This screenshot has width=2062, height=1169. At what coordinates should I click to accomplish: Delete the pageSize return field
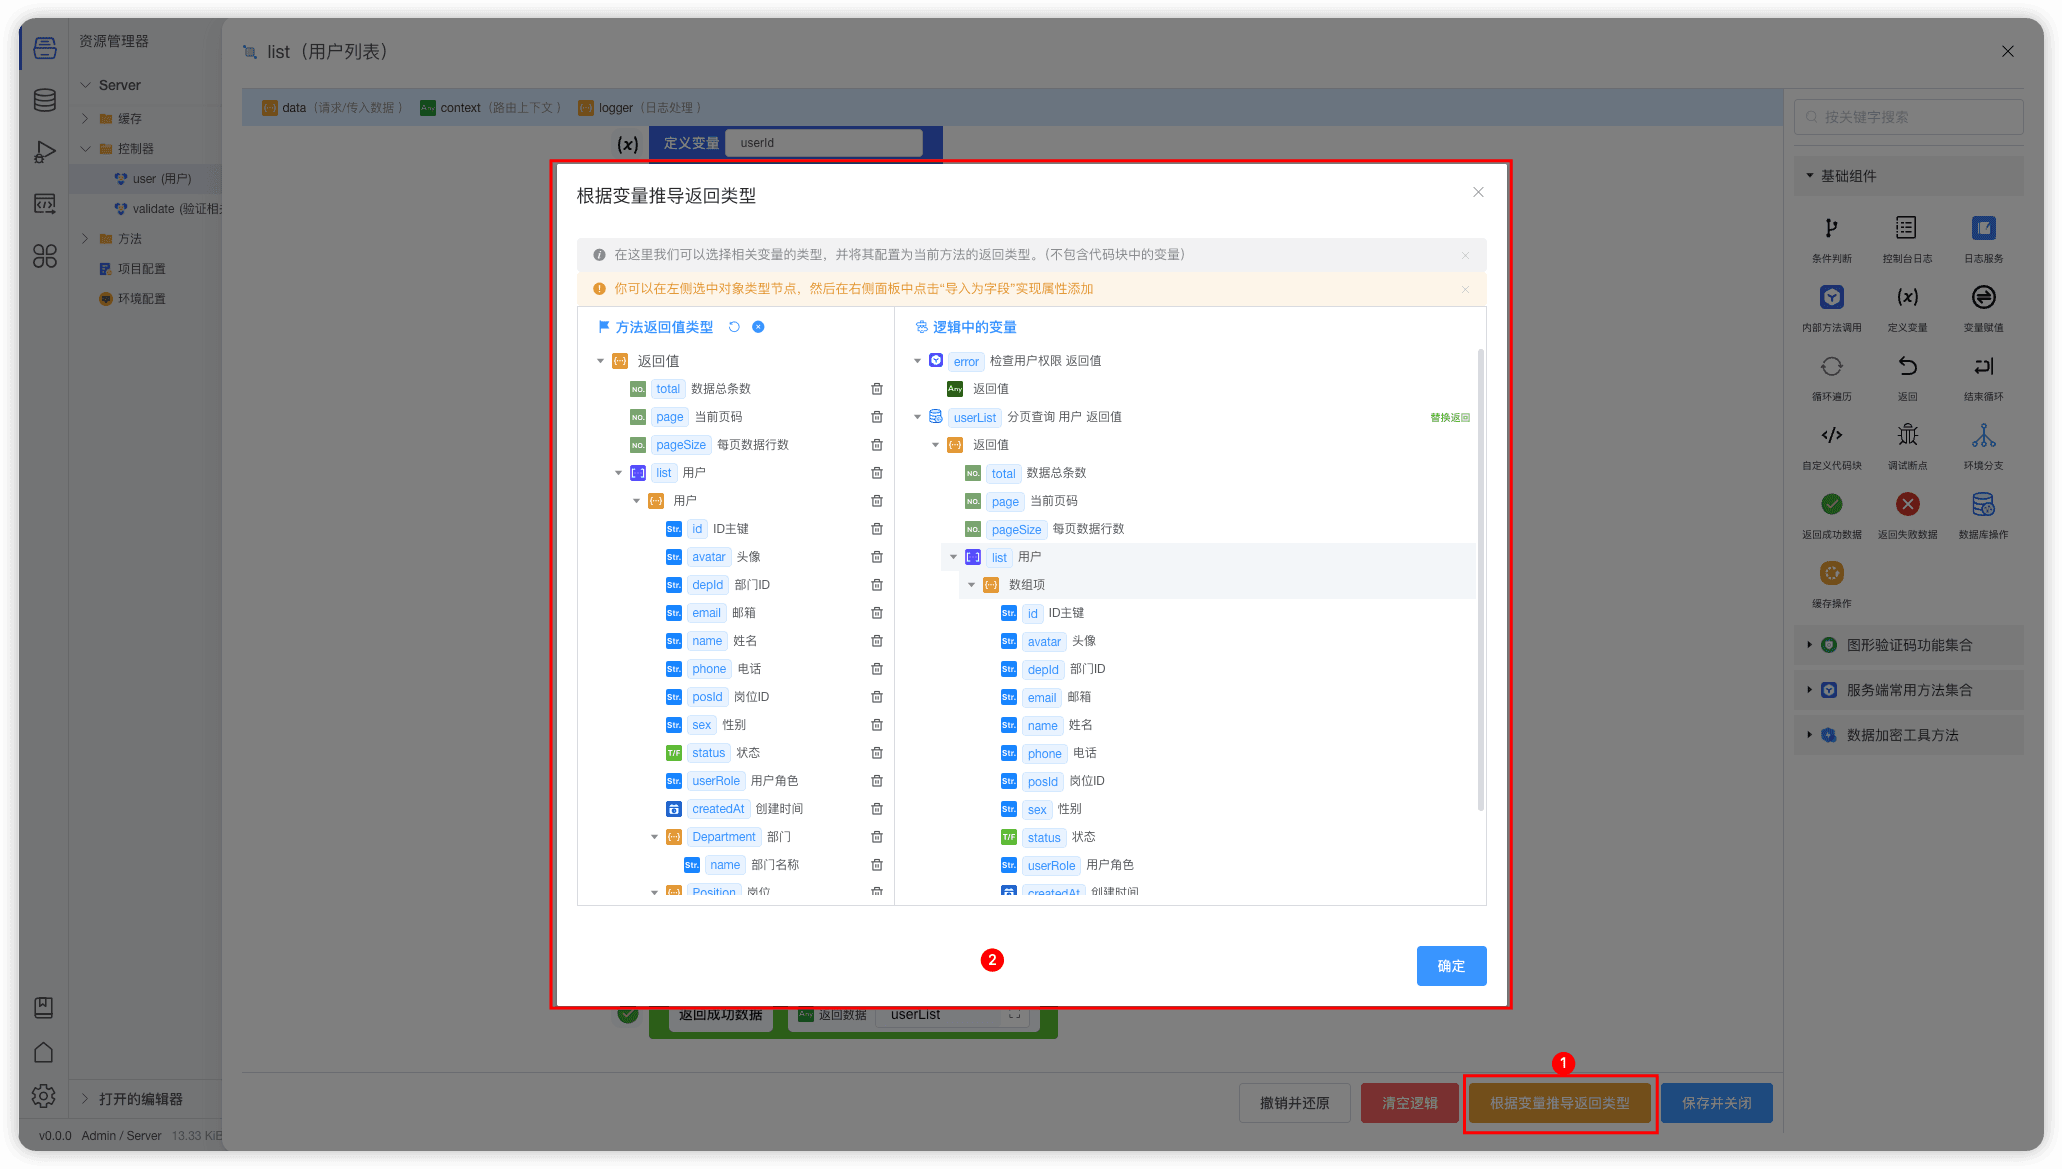[877, 445]
